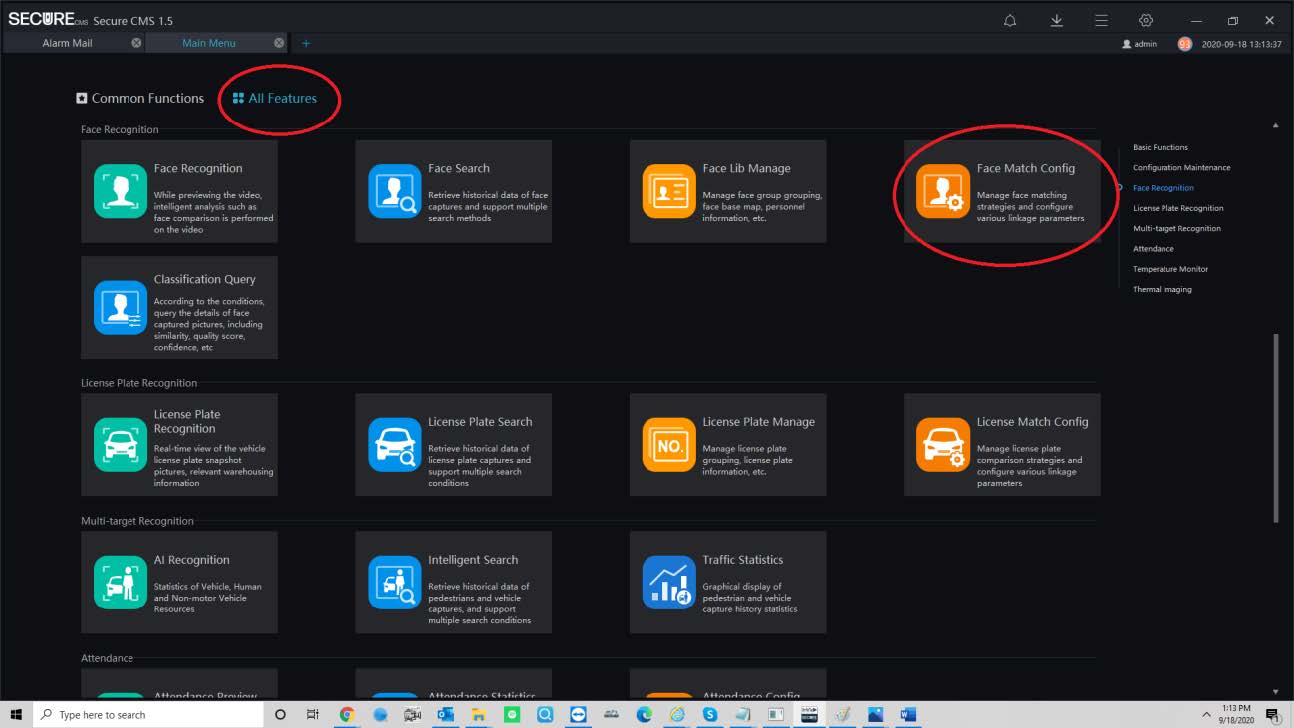The height and width of the screenshot is (728, 1294).
Task: Open Google Chrome from the taskbar
Action: coord(347,714)
